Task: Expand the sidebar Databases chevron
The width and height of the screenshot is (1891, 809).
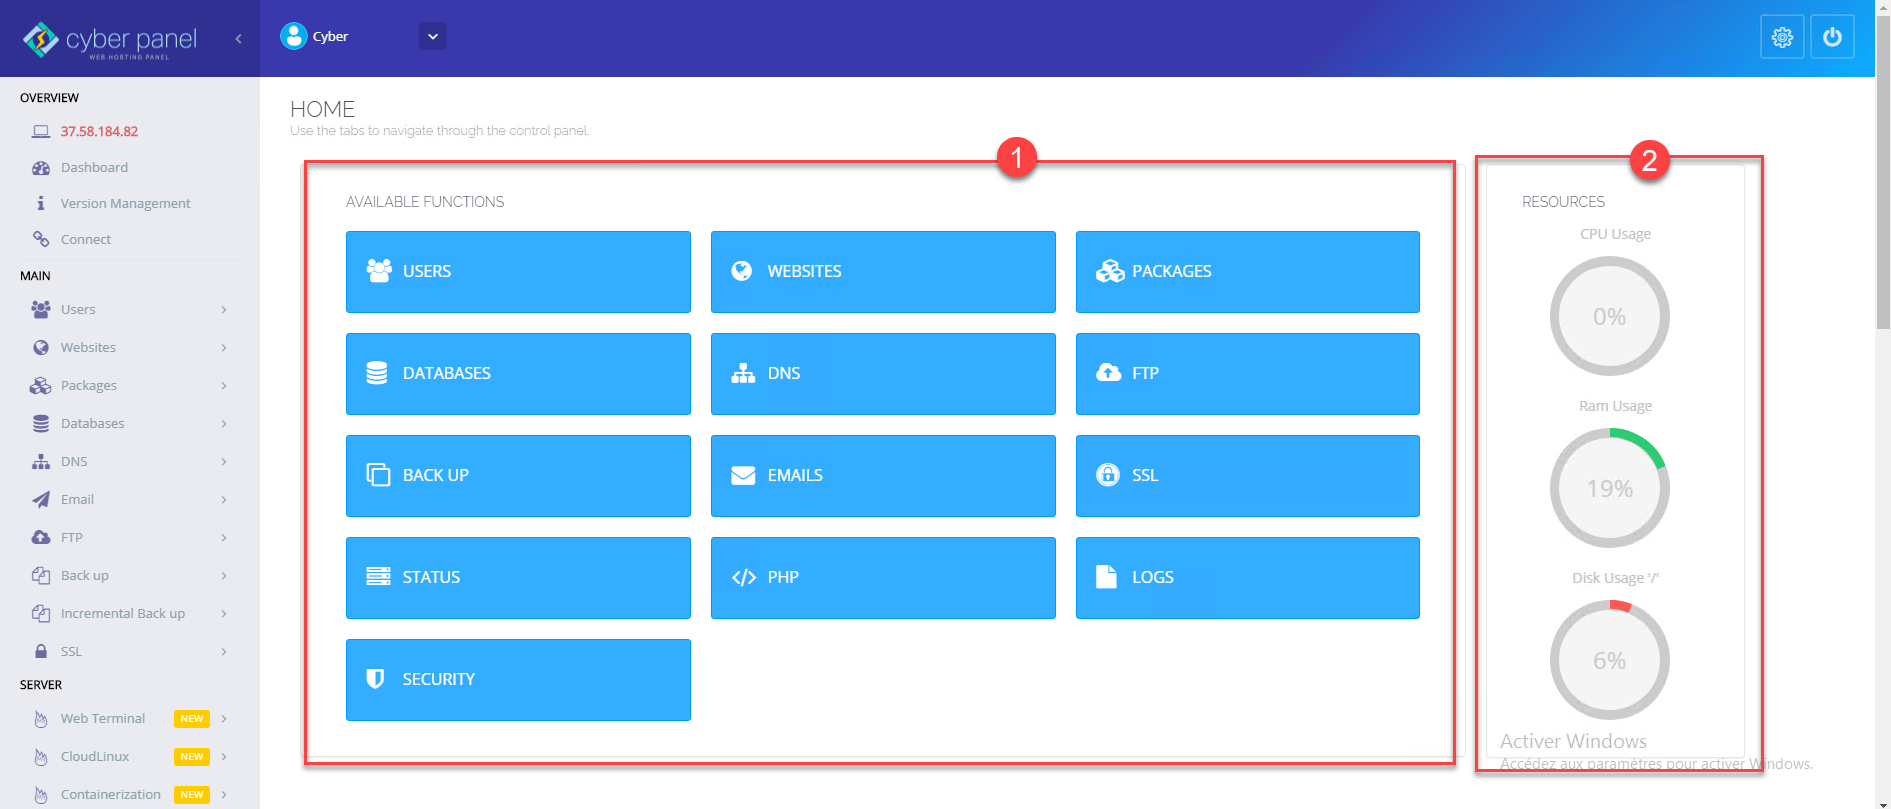Action: [x=224, y=424]
